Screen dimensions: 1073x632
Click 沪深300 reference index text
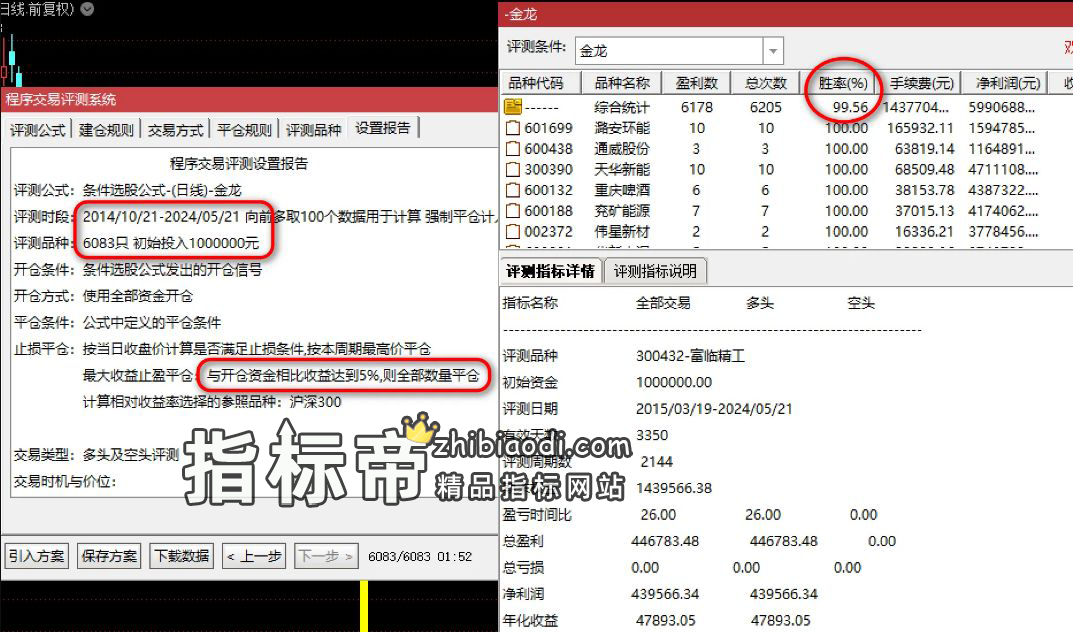(x=315, y=402)
